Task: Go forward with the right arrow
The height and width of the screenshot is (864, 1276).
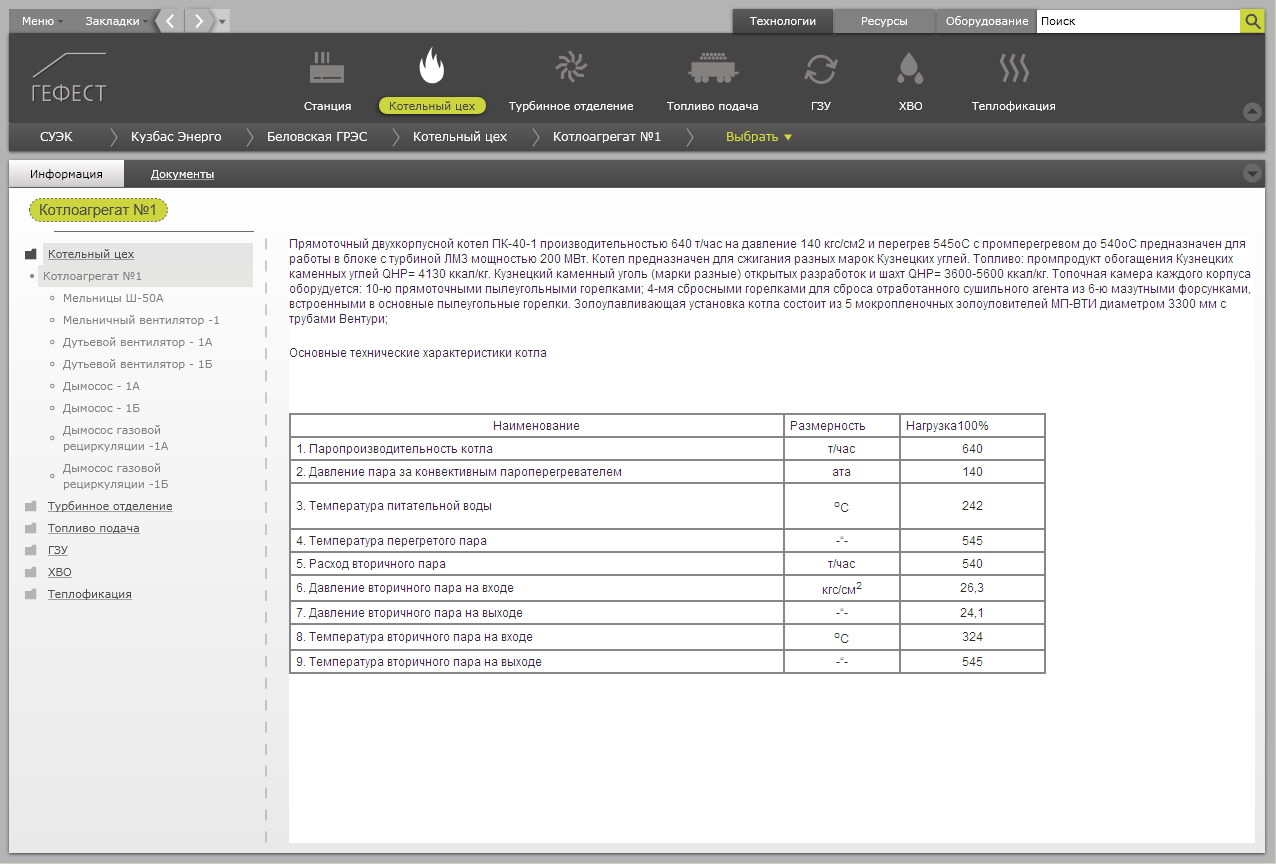Action: pos(200,21)
